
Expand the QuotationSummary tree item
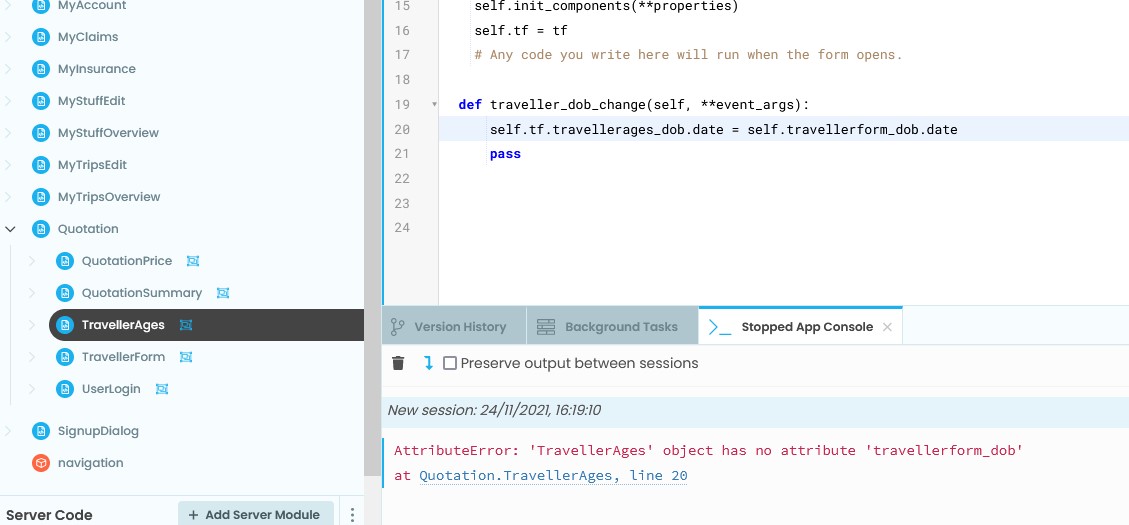(32, 293)
